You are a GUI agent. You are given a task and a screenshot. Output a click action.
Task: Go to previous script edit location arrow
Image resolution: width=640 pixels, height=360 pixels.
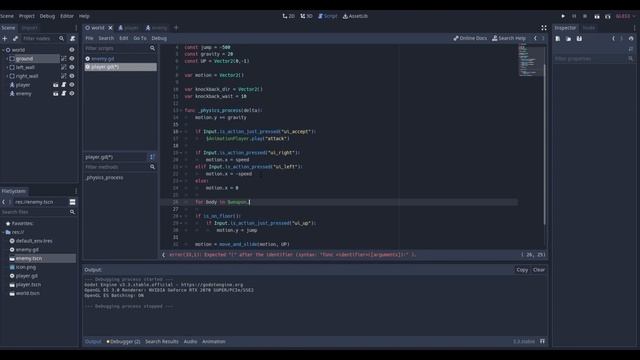tap(536, 38)
